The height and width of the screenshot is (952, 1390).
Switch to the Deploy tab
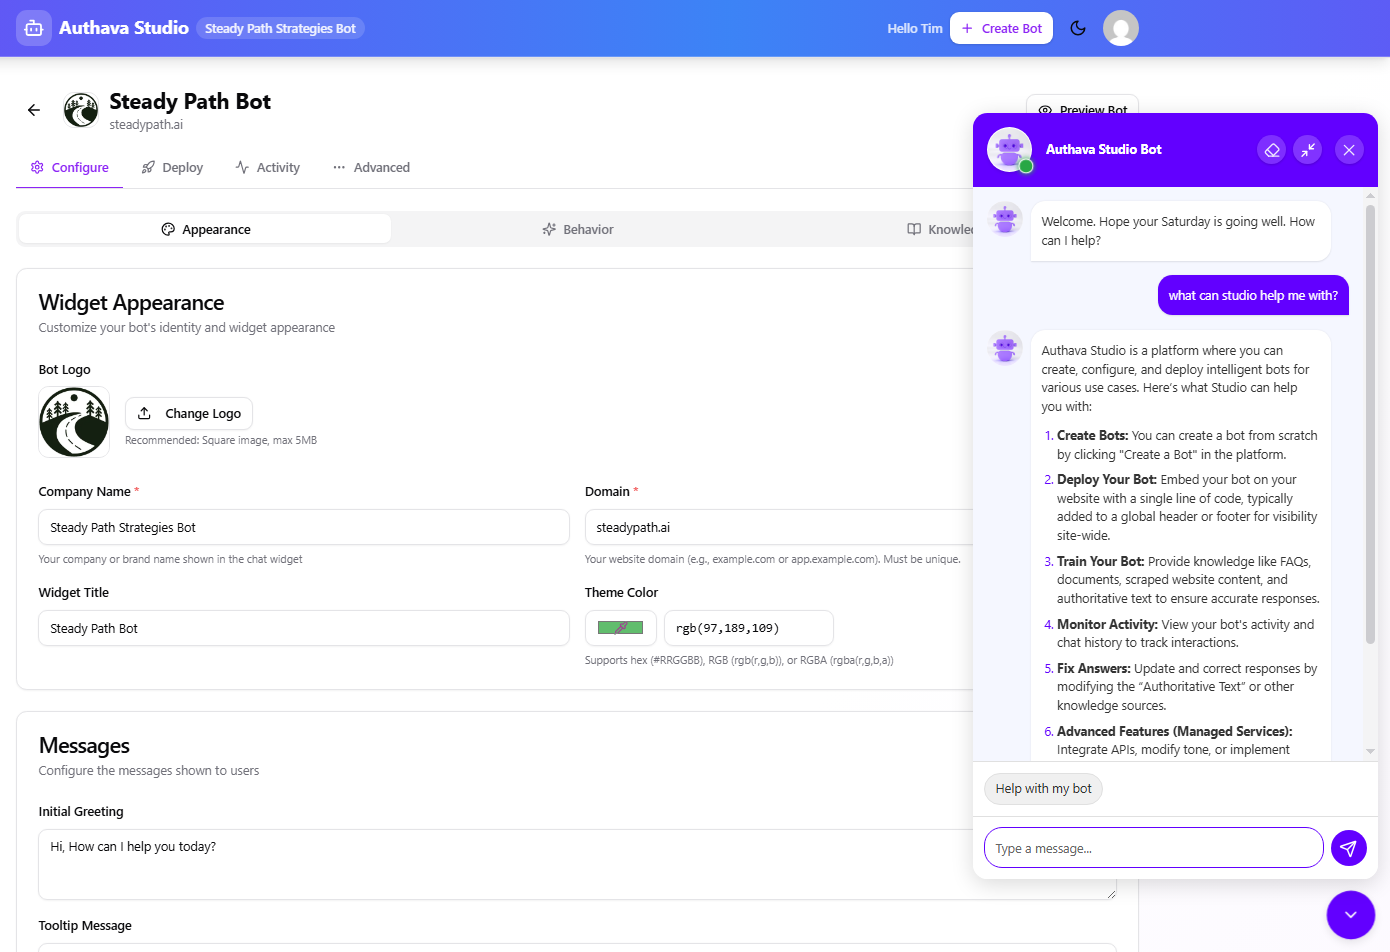point(172,168)
